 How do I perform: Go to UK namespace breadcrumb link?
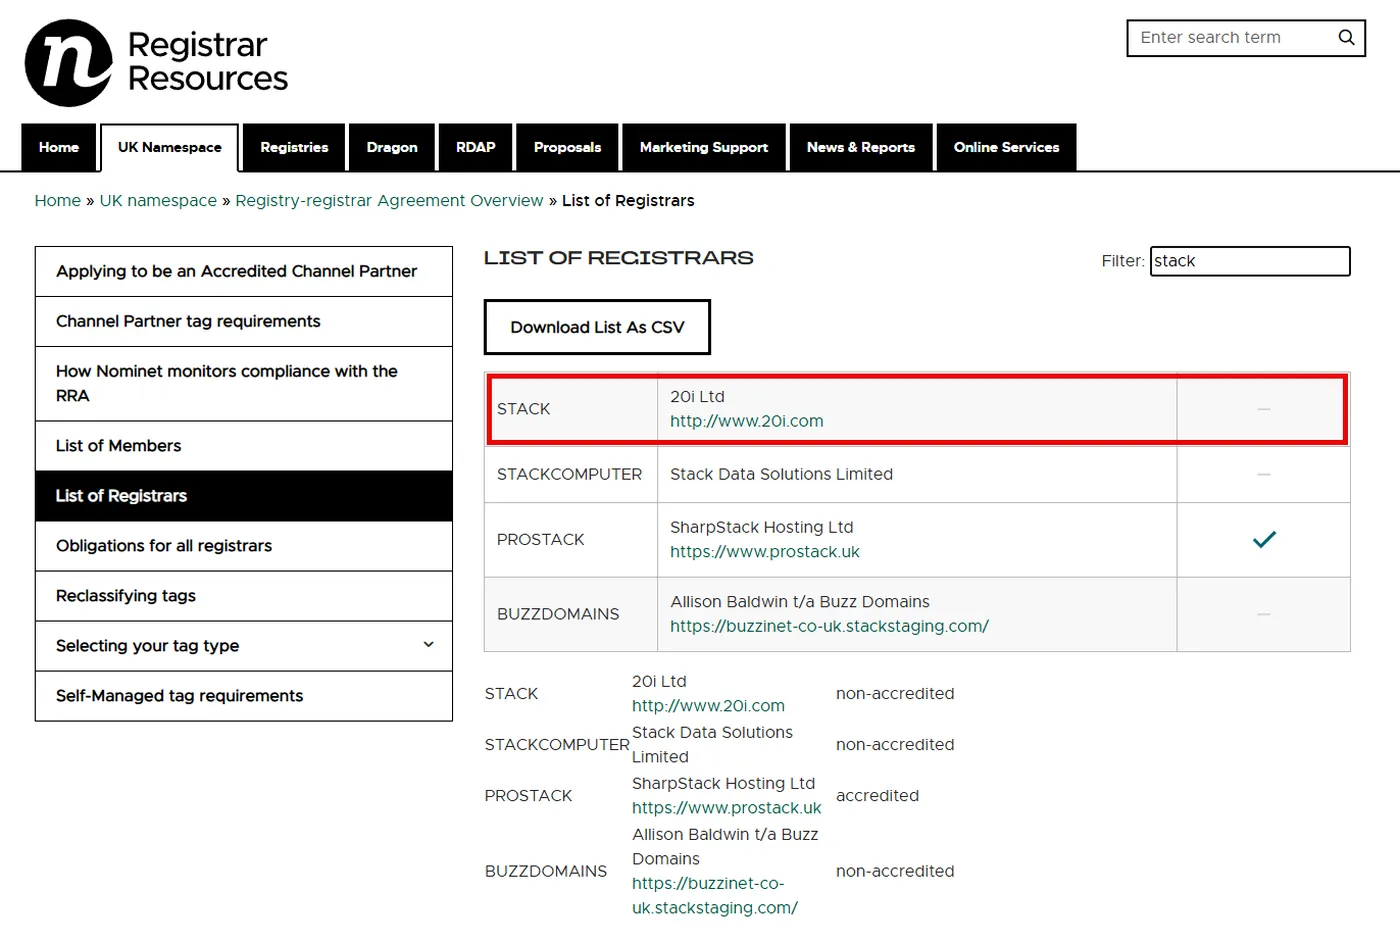(158, 201)
